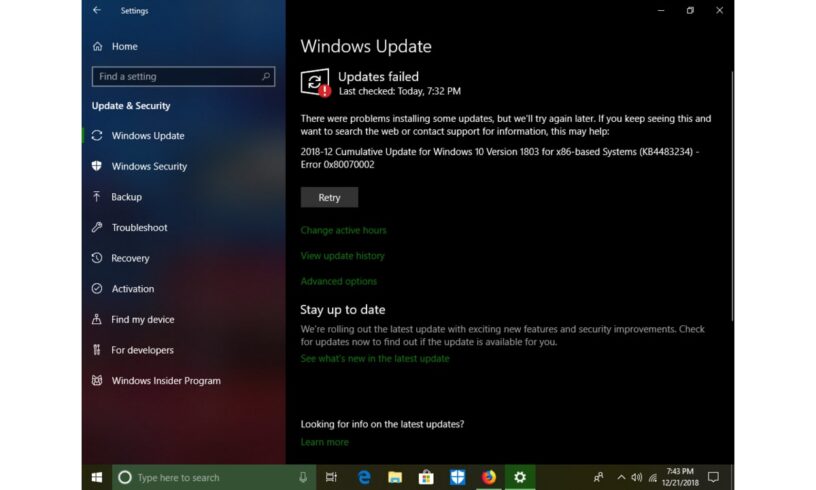This screenshot has height=490, width=816.
Task: Open Advanced options link
Action: coord(339,281)
